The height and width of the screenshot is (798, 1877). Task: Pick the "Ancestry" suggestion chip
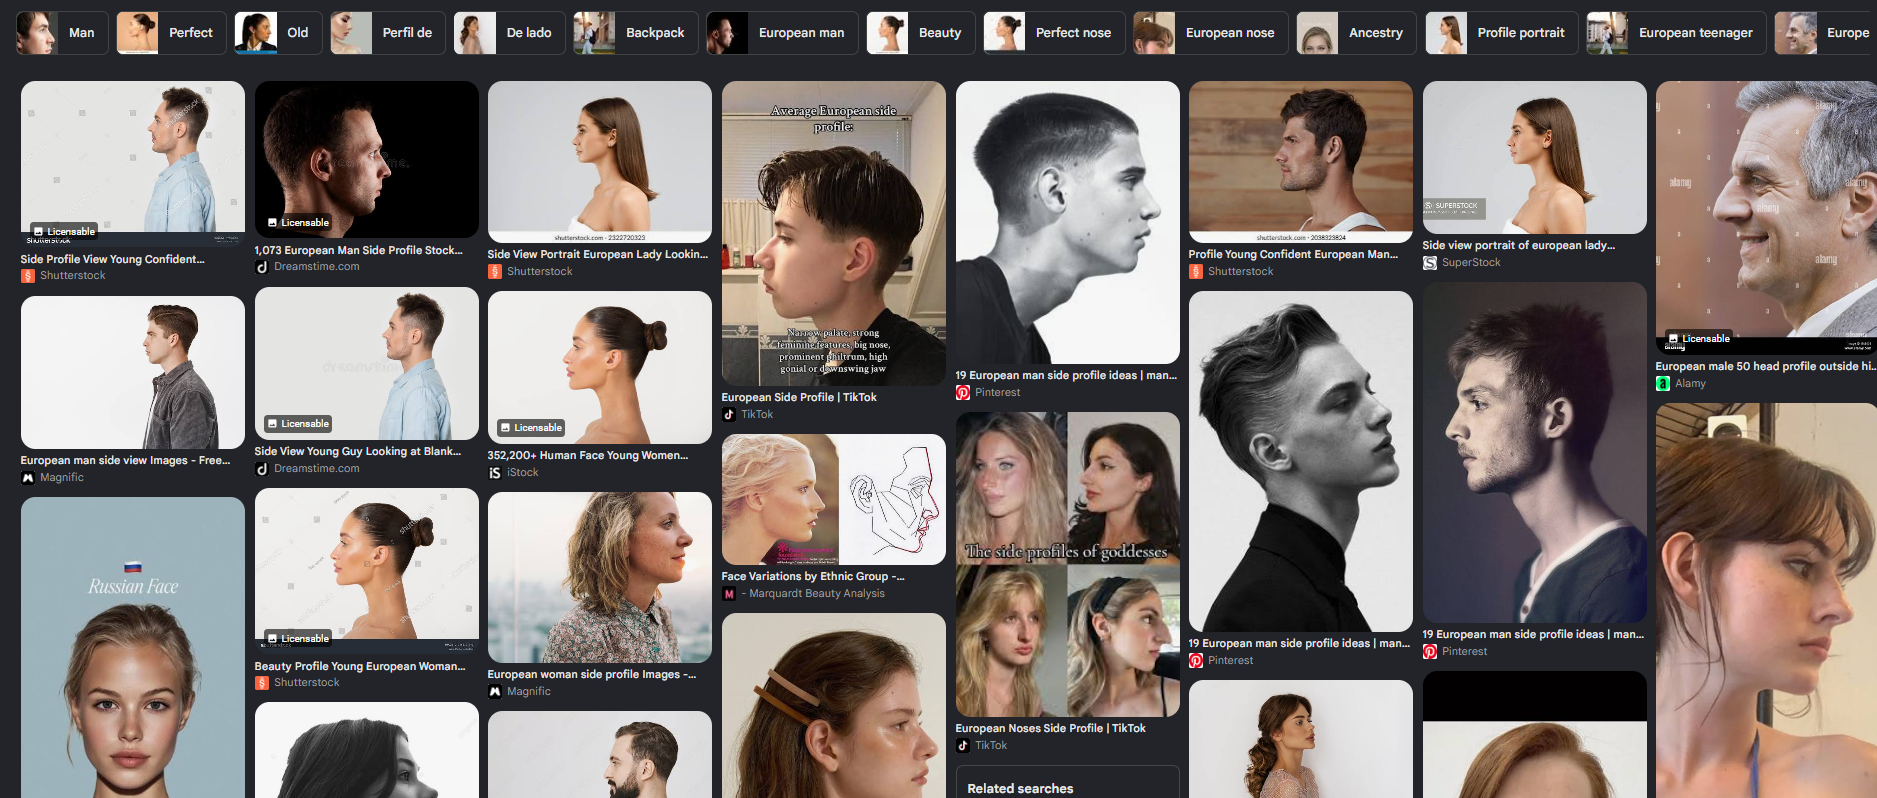click(1356, 33)
